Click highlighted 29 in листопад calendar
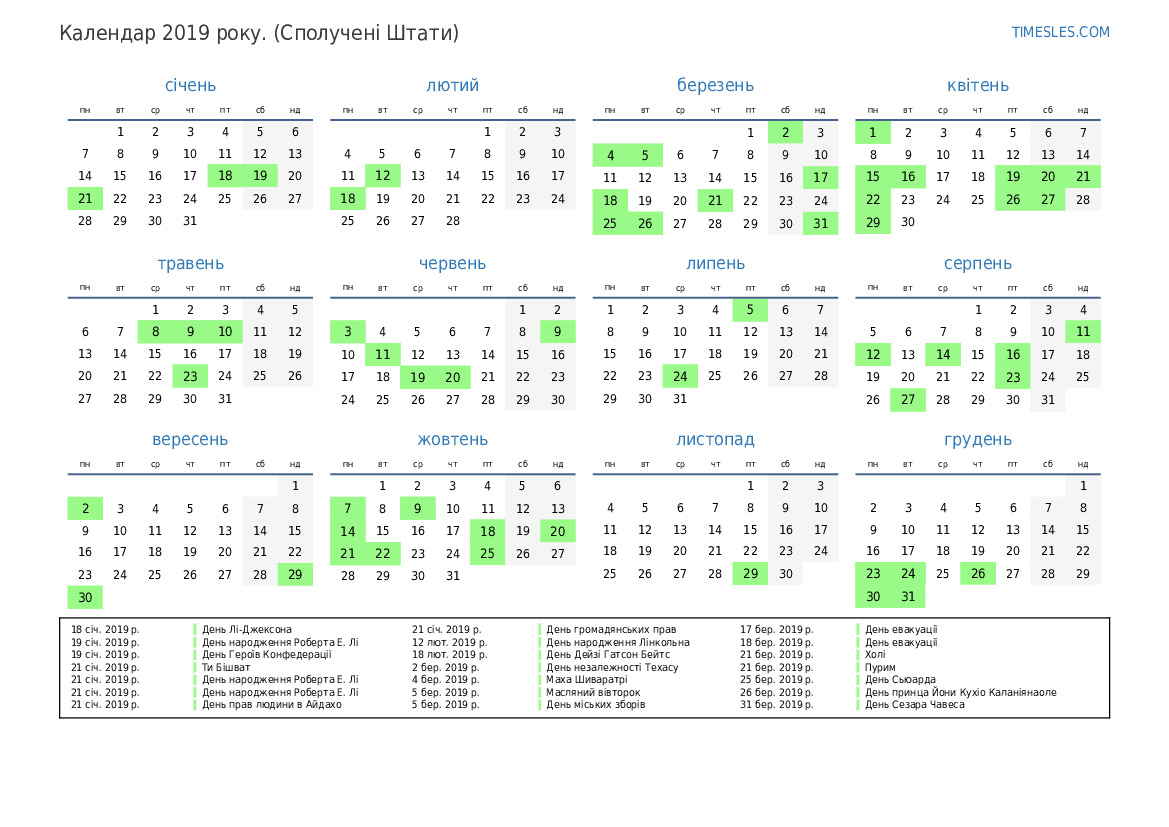1169x827 pixels. tap(750, 574)
